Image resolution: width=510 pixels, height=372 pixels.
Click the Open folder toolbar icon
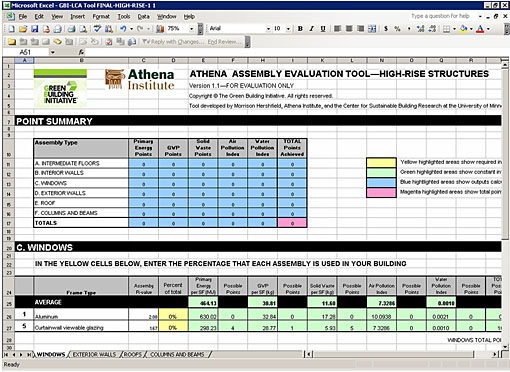click(23, 29)
